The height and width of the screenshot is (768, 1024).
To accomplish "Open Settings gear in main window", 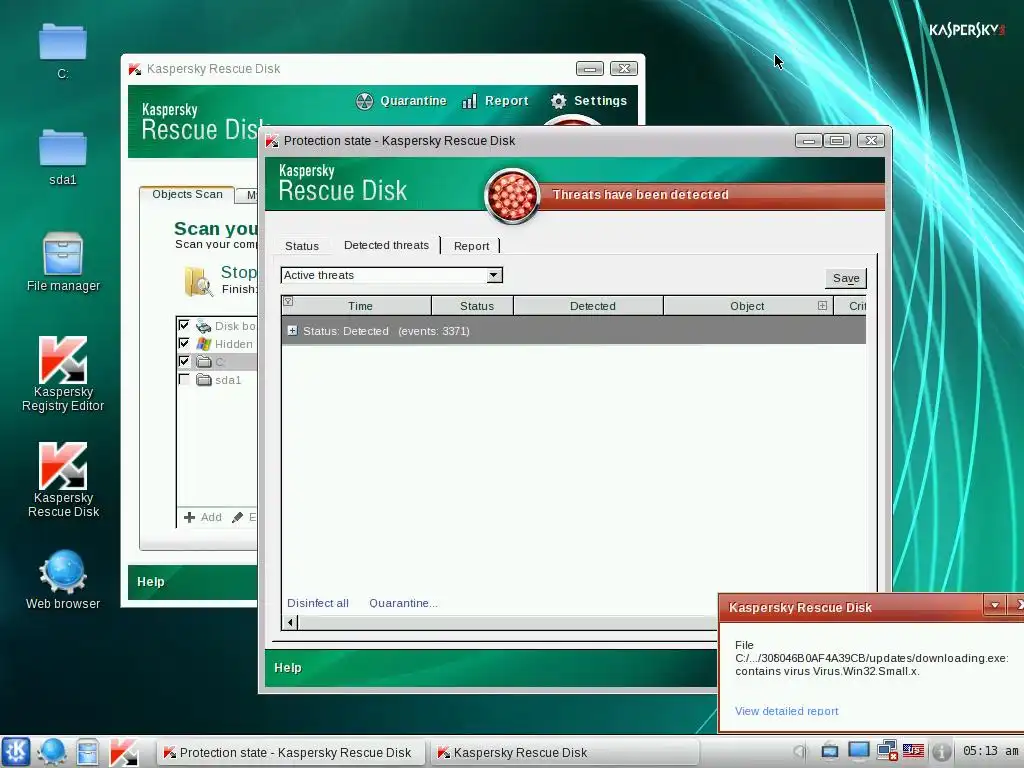I will (588, 101).
